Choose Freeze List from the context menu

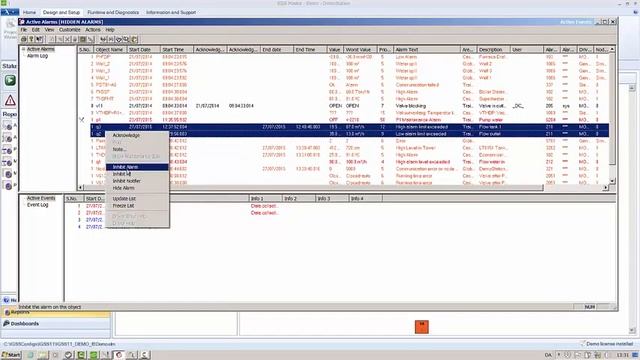pyautogui.click(x=137, y=206)
